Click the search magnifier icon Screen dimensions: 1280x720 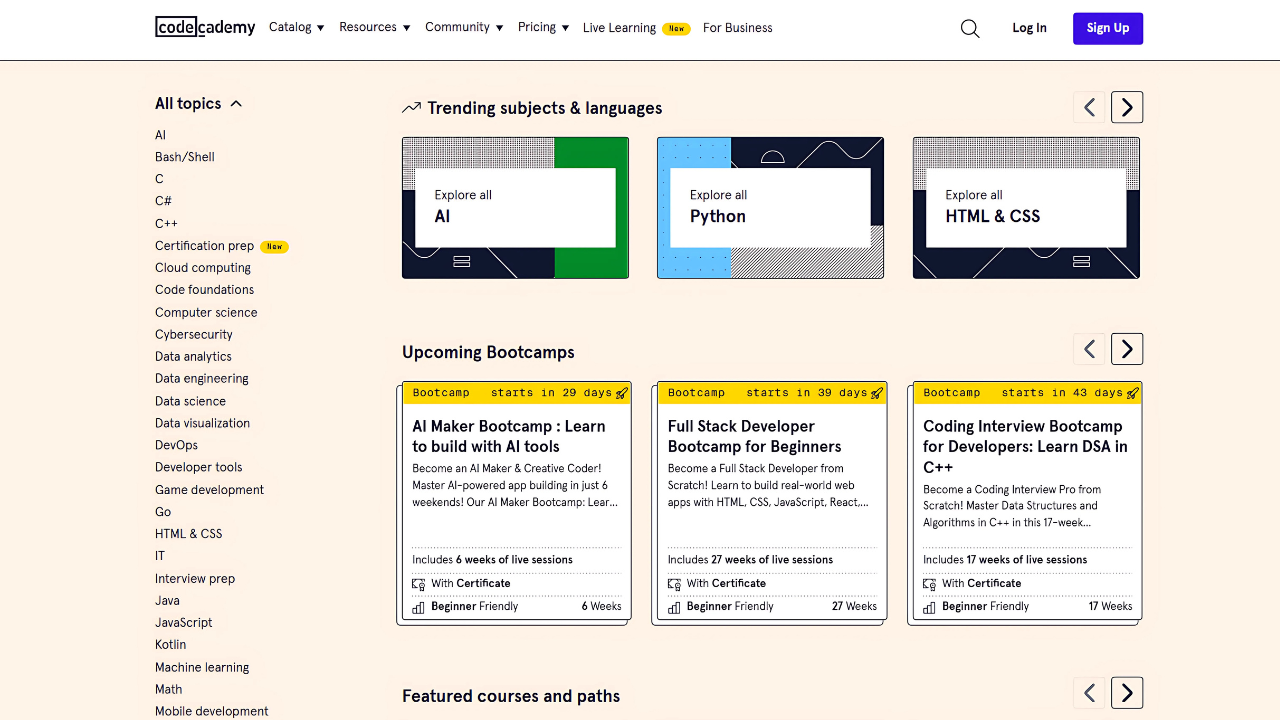click(x=969, y=28)
